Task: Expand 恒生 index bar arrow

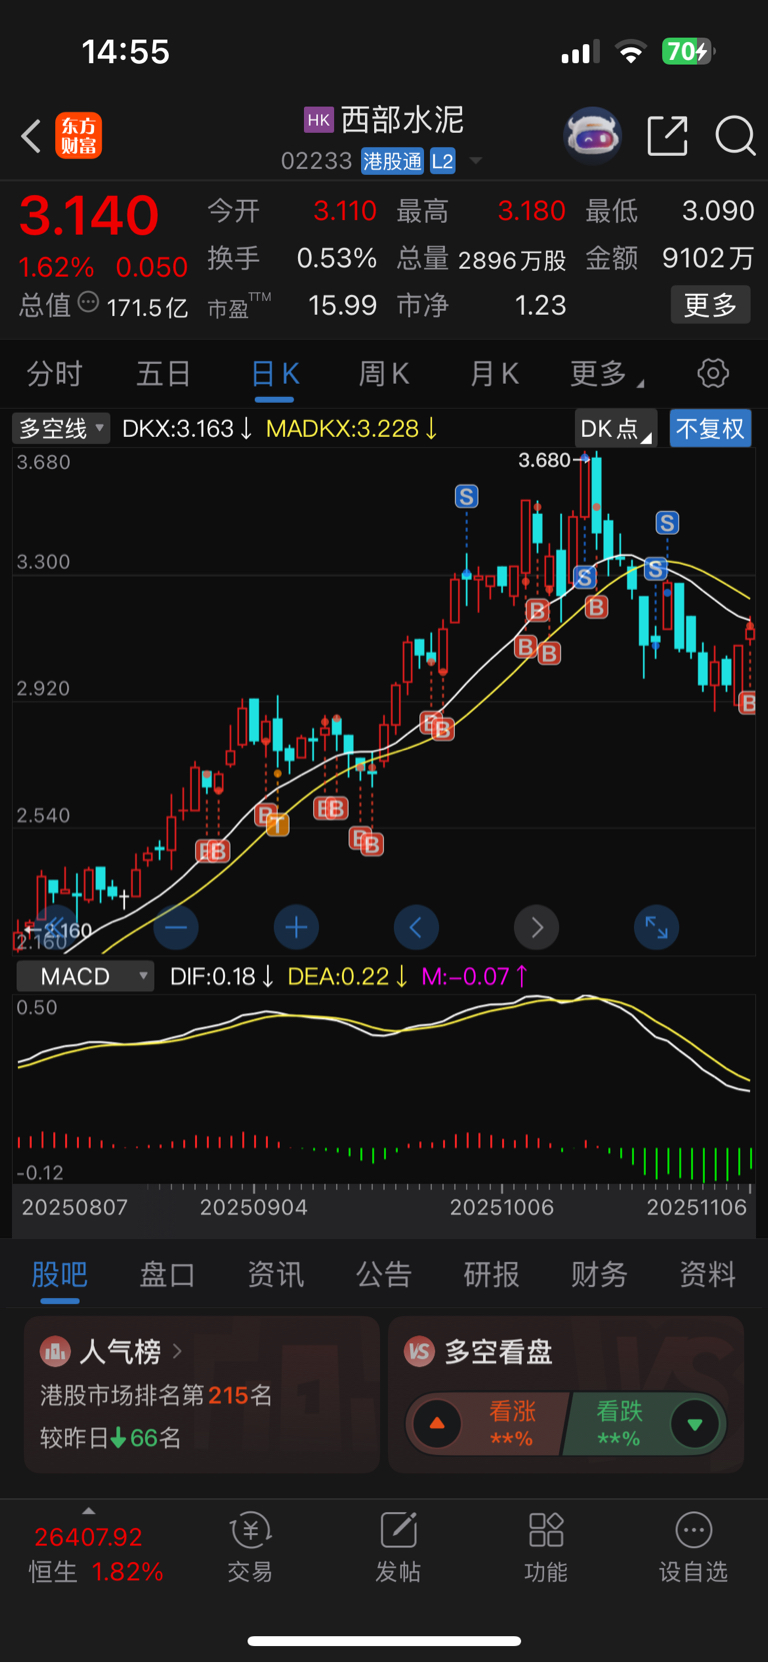Action: 88,1511
